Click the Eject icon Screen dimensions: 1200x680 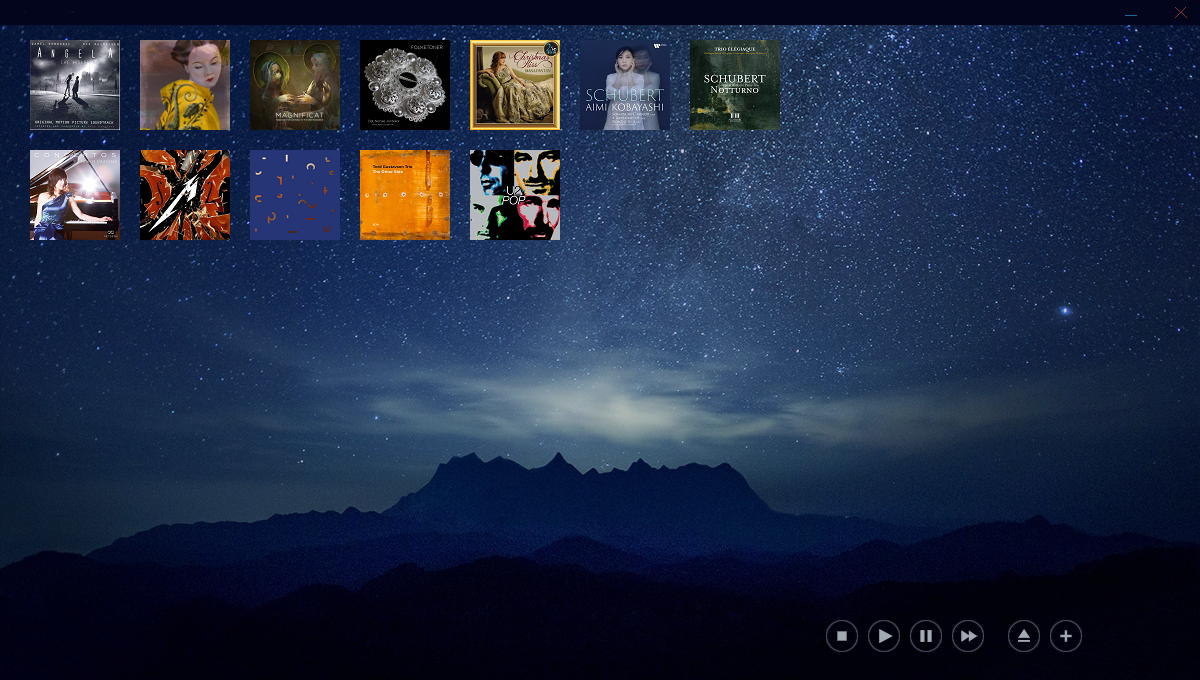1024,636
